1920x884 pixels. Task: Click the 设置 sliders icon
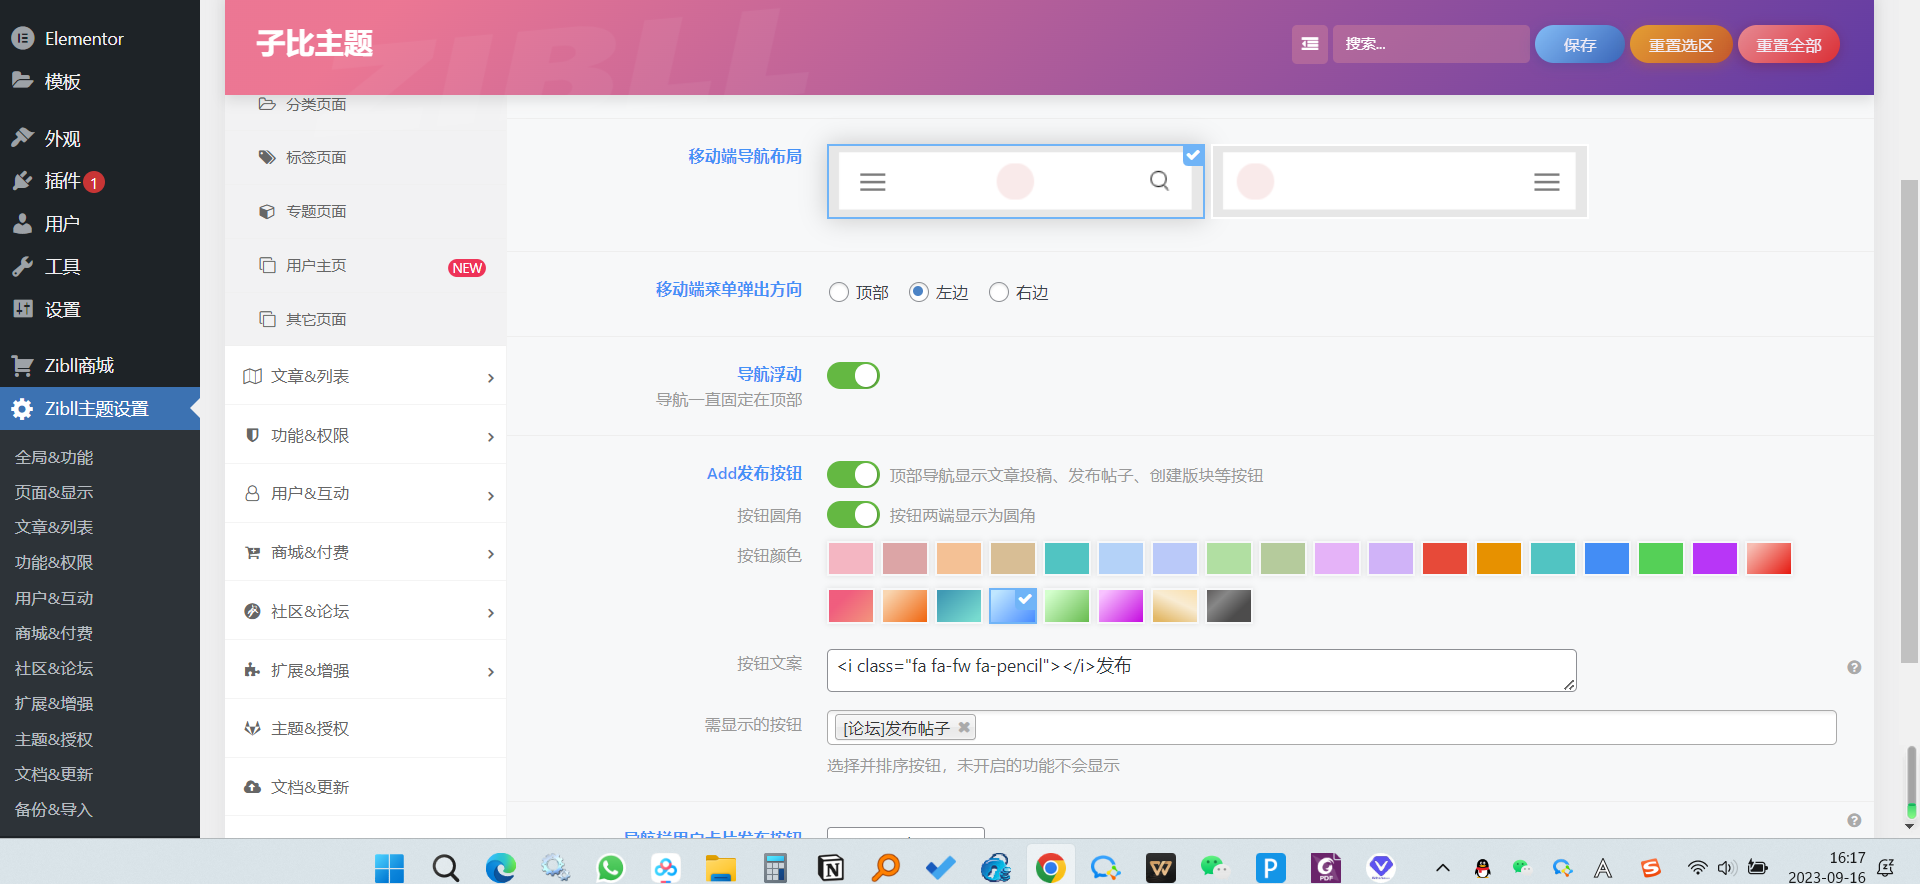[23, 309]
